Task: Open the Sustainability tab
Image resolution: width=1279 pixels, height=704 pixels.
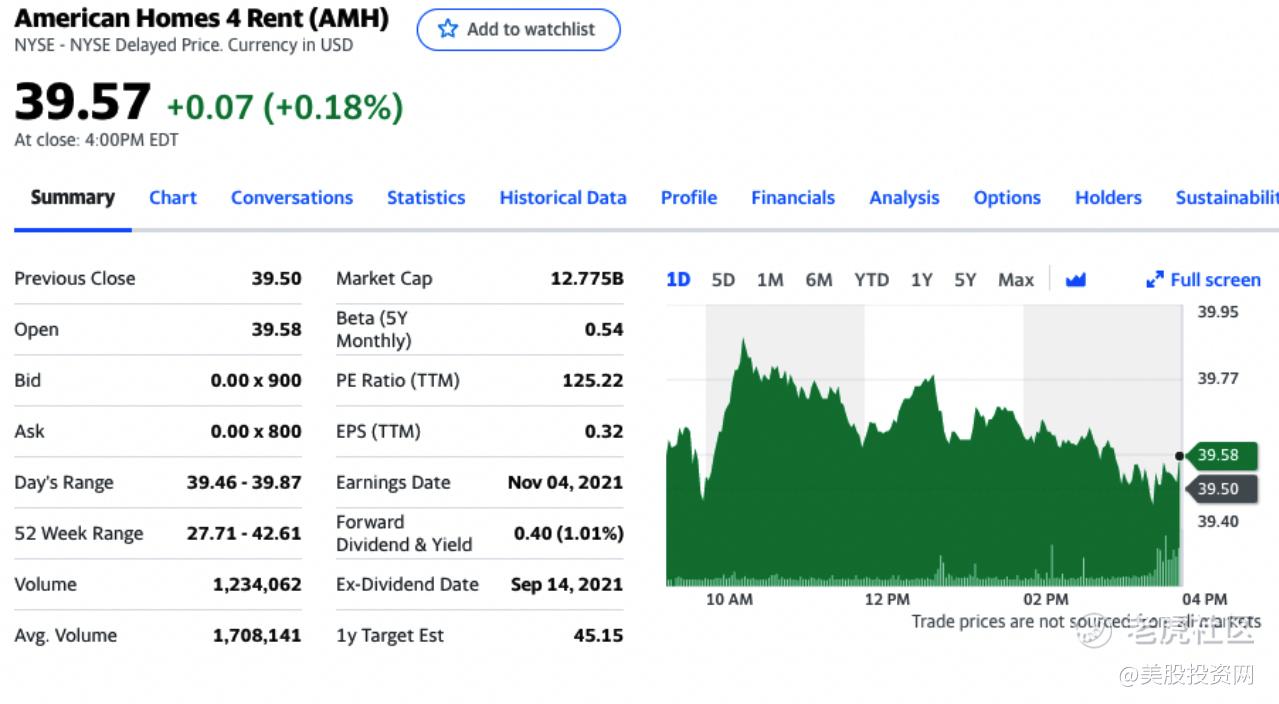Action: pos(1227,197)
